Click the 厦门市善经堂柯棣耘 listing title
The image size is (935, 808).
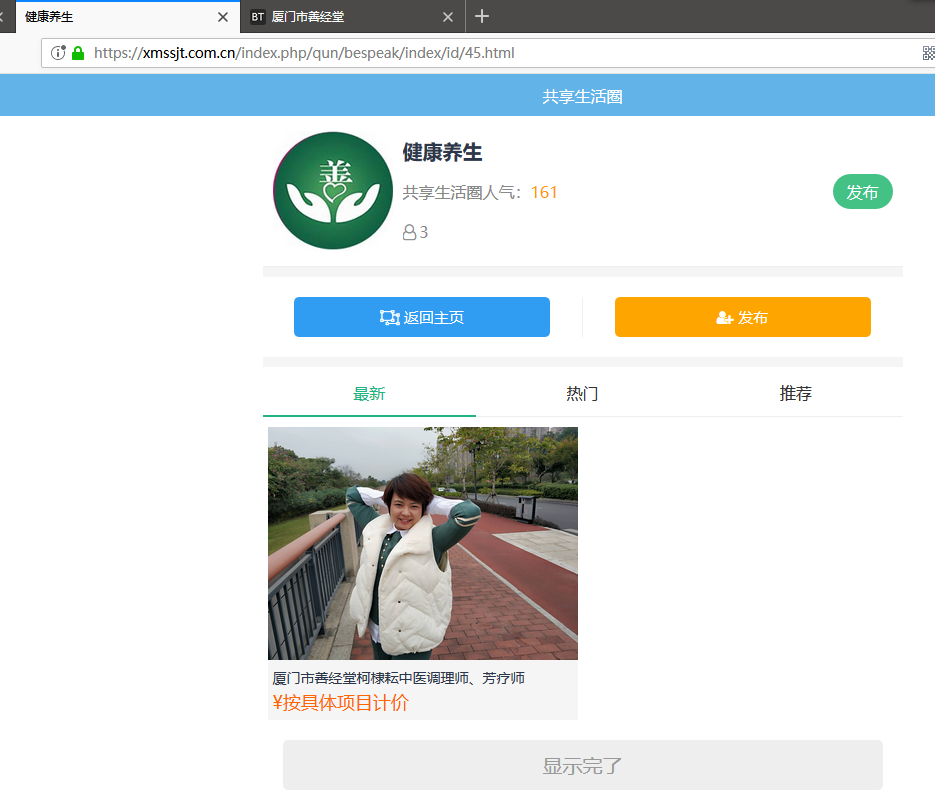398,678
